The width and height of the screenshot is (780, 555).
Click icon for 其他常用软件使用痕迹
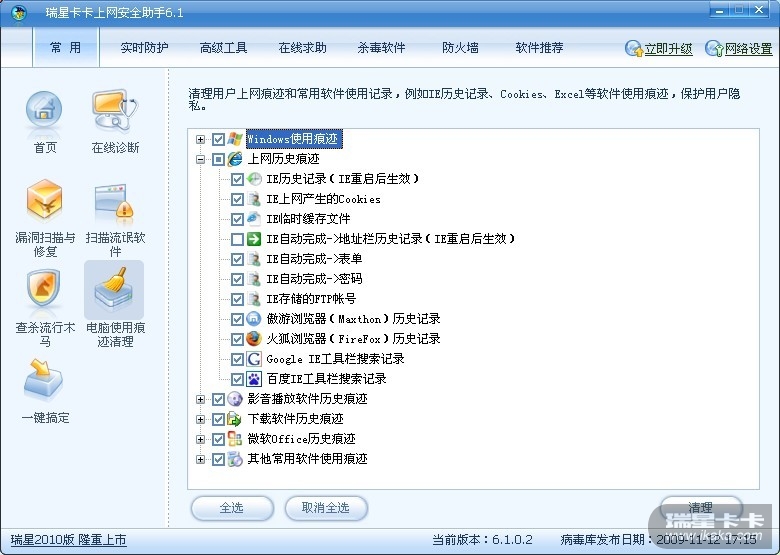[235, 459]
